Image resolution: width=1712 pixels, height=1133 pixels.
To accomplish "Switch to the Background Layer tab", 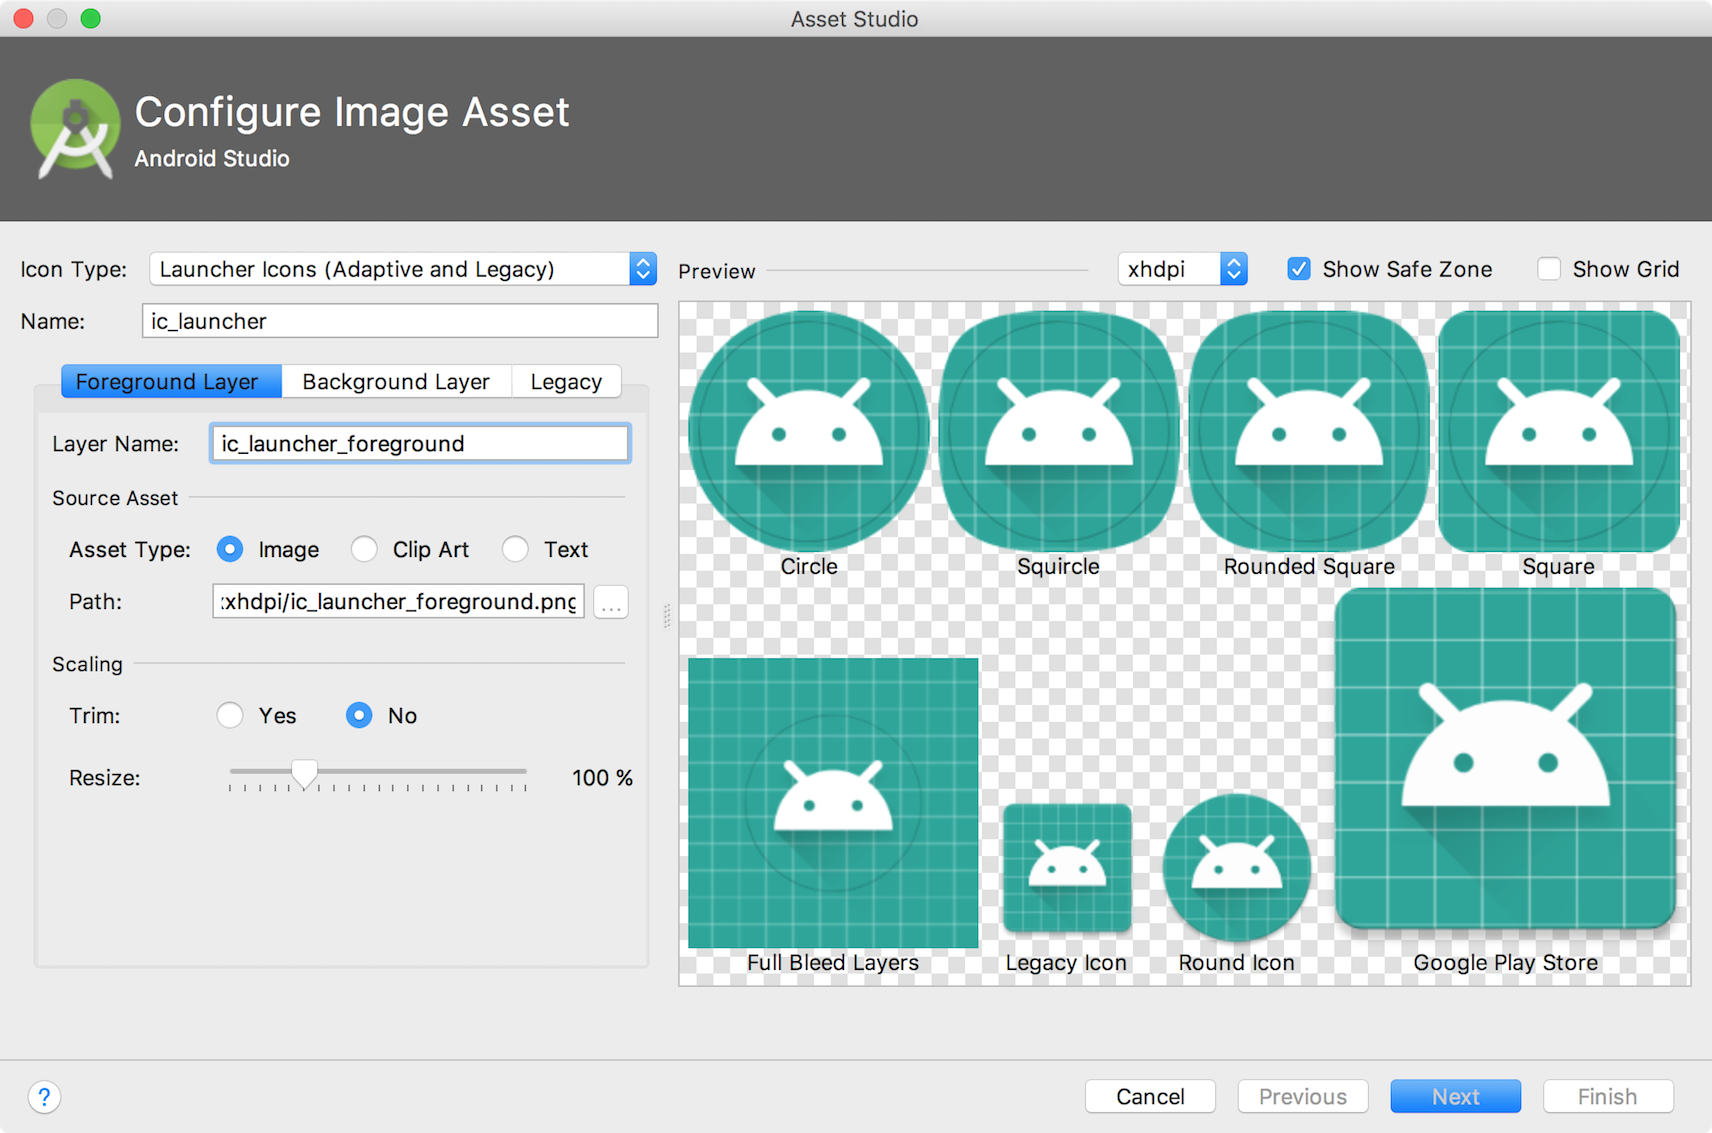I will pyautogui.click(x=396, y=381).
